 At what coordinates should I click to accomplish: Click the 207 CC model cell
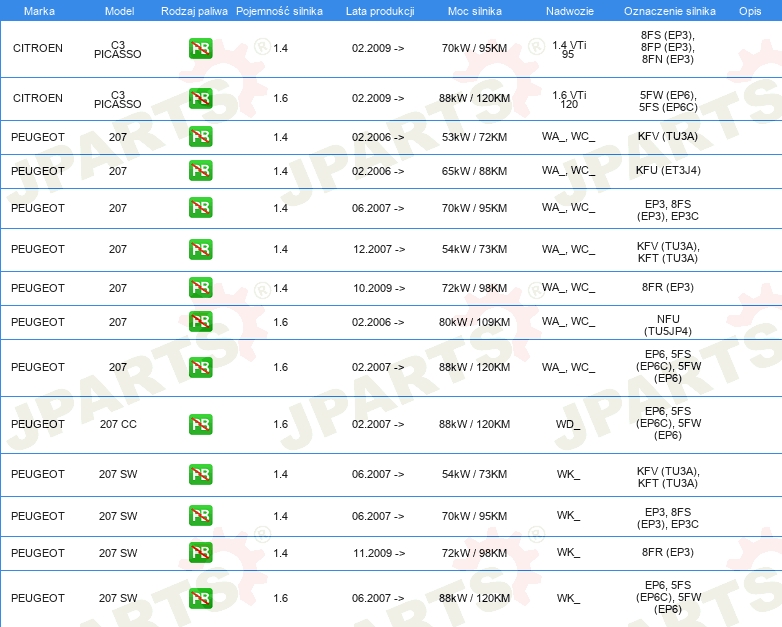click(x=118, y=424)
